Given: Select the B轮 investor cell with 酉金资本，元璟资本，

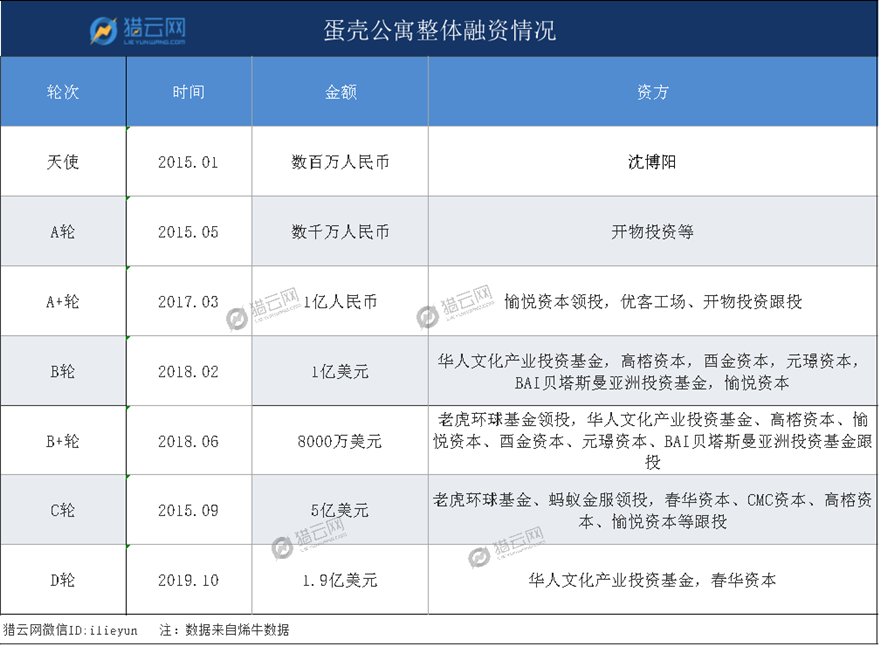Looking at the screenshot, I should 653,371.
